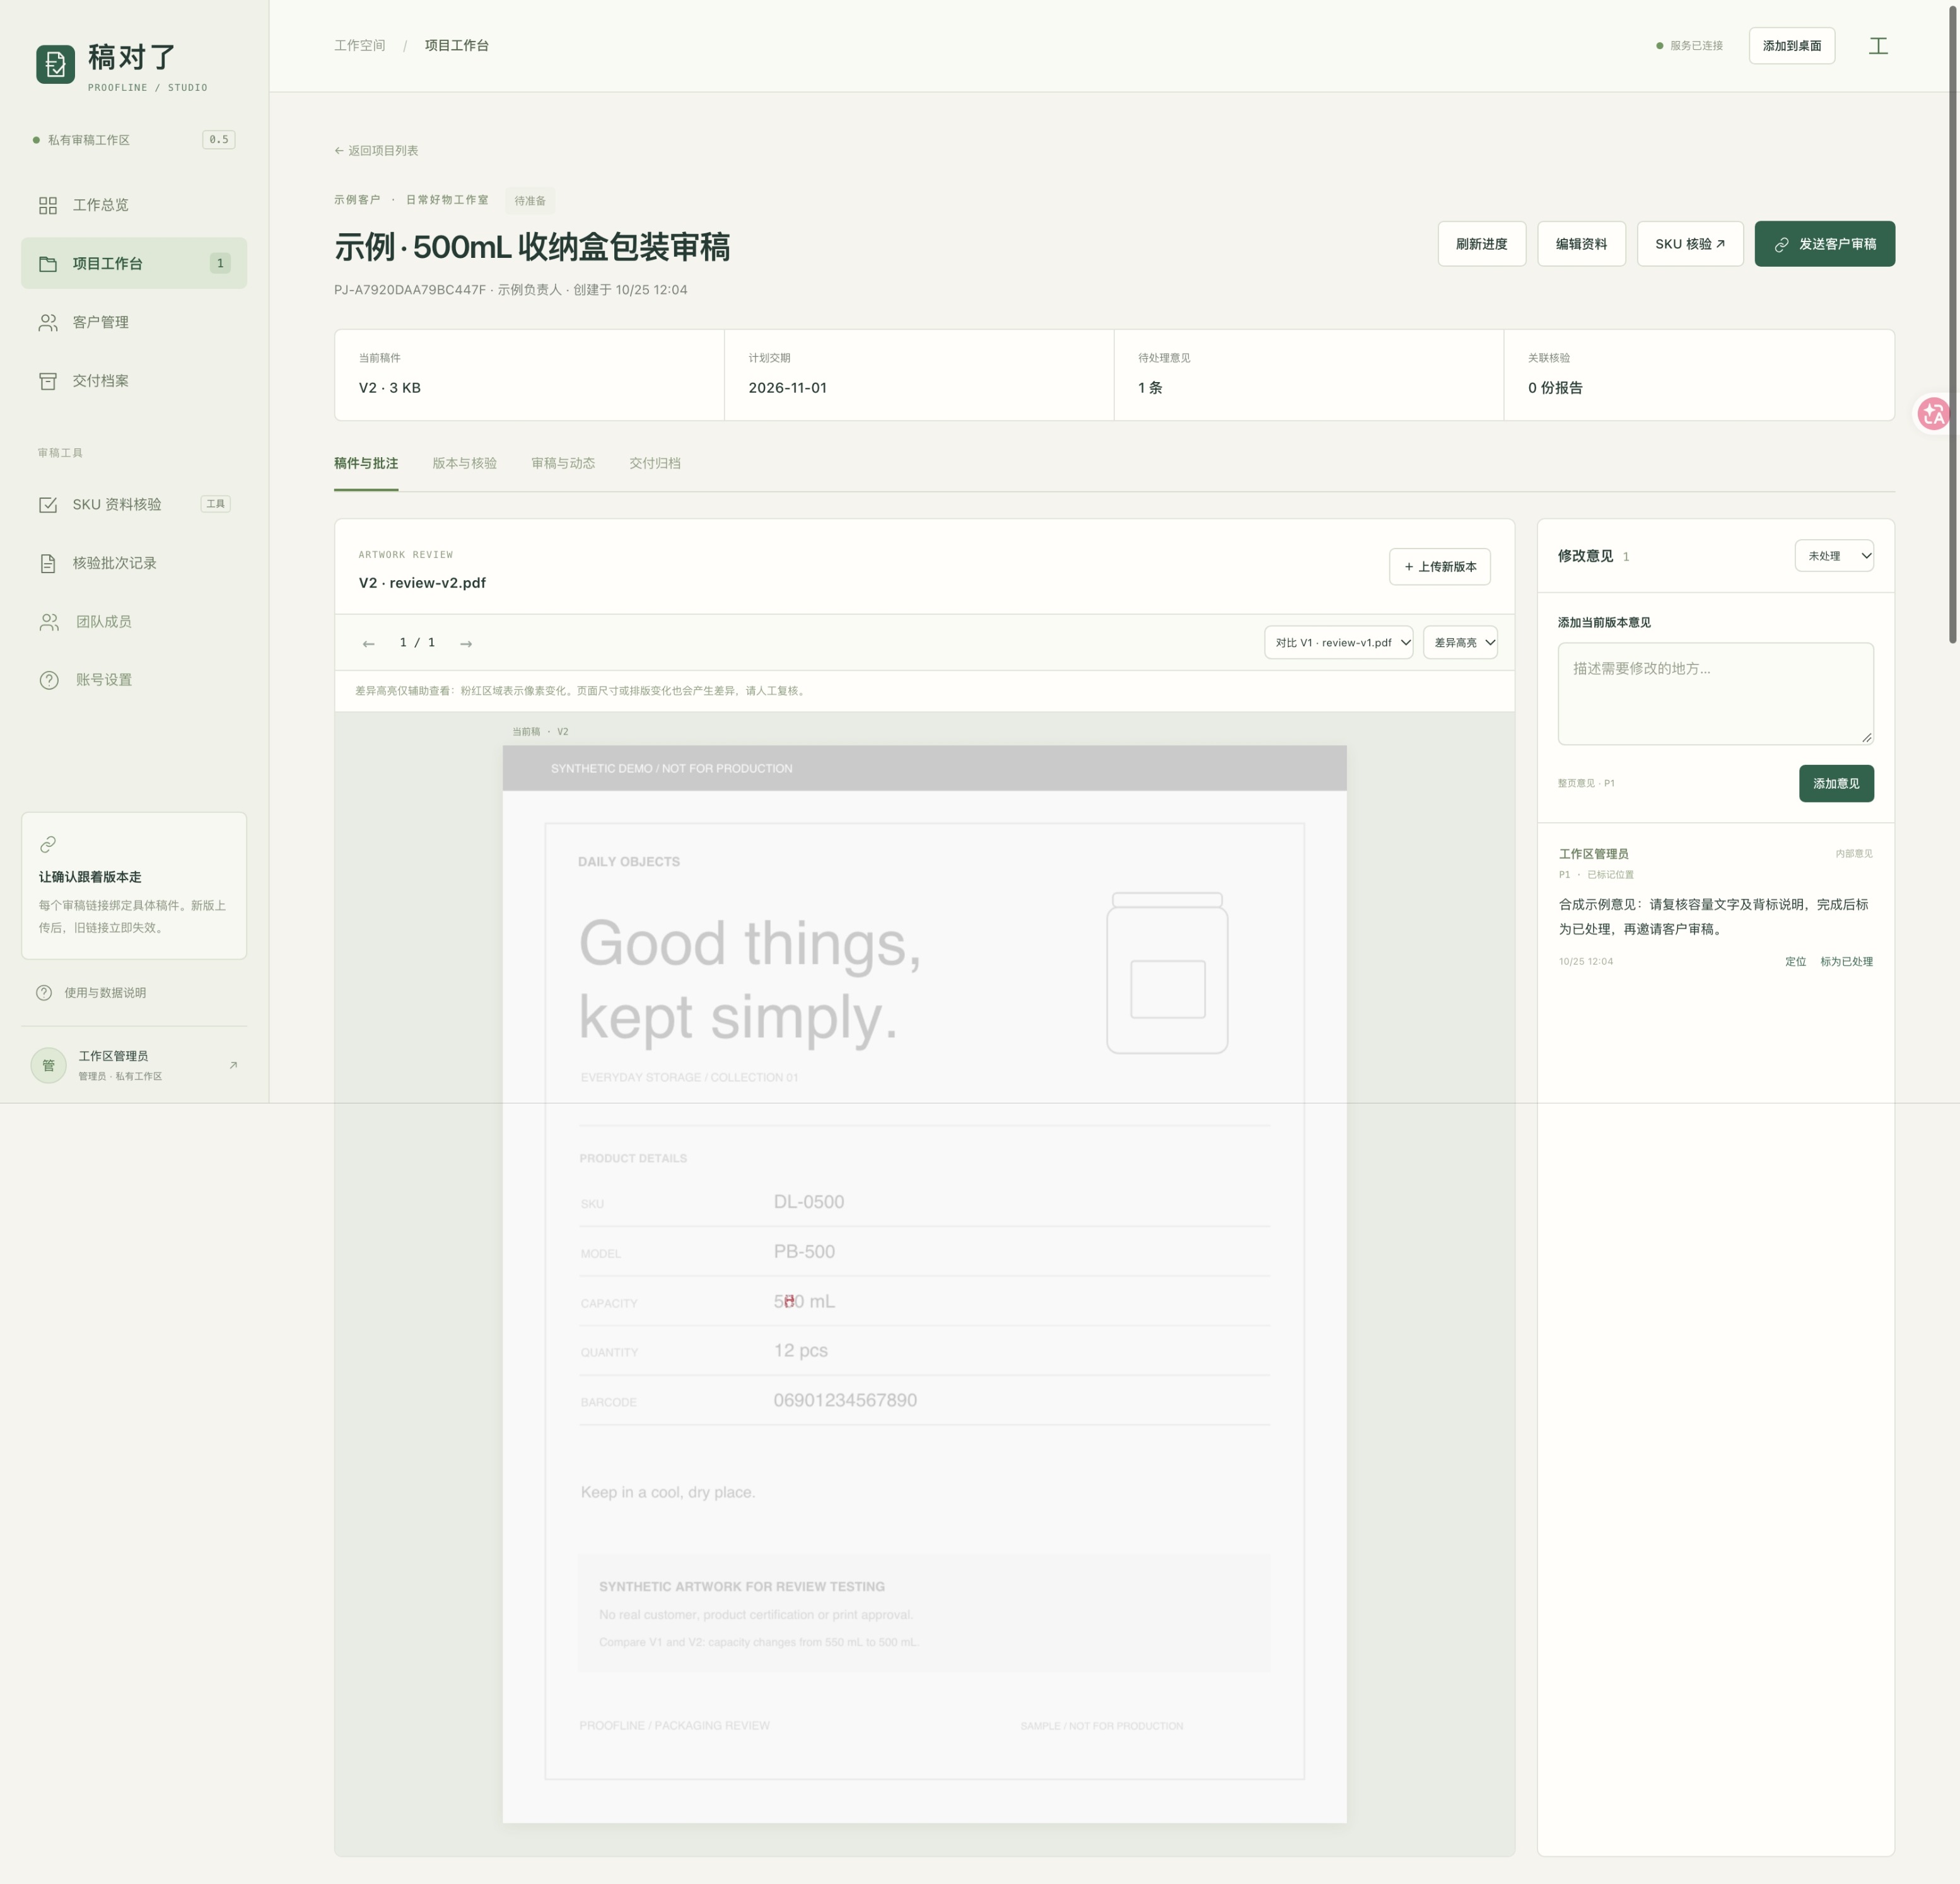Image resolution: width=1960 pixels, height=1884 pixels.
Task: Switch to 审稿与动态 tab
Action: 563,463
